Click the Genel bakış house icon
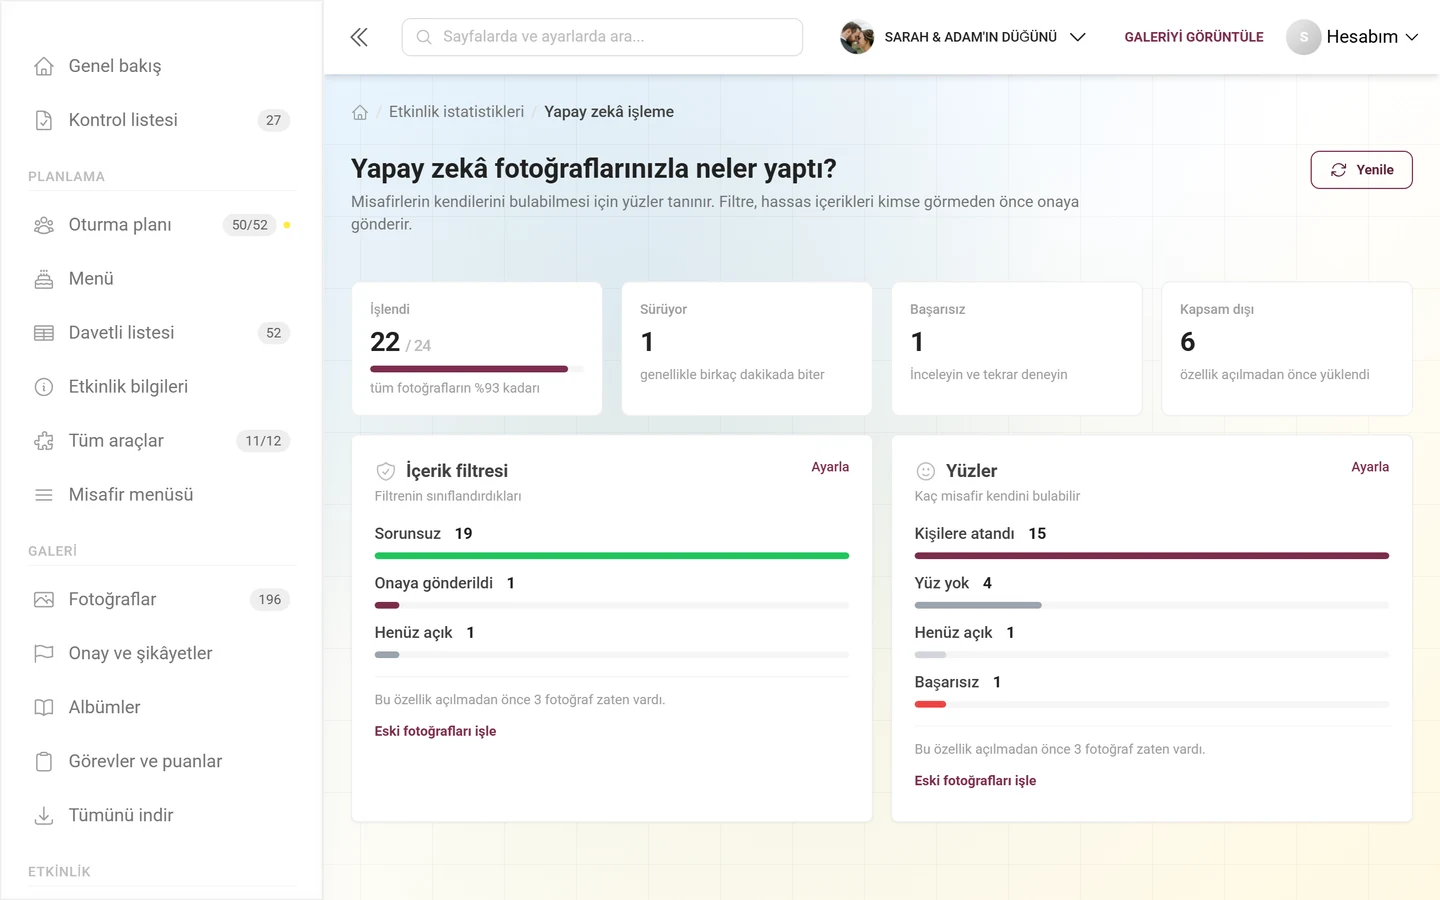Image resolution: width=1440 pixels, height=900 pixels. click(x=44, y=66)
